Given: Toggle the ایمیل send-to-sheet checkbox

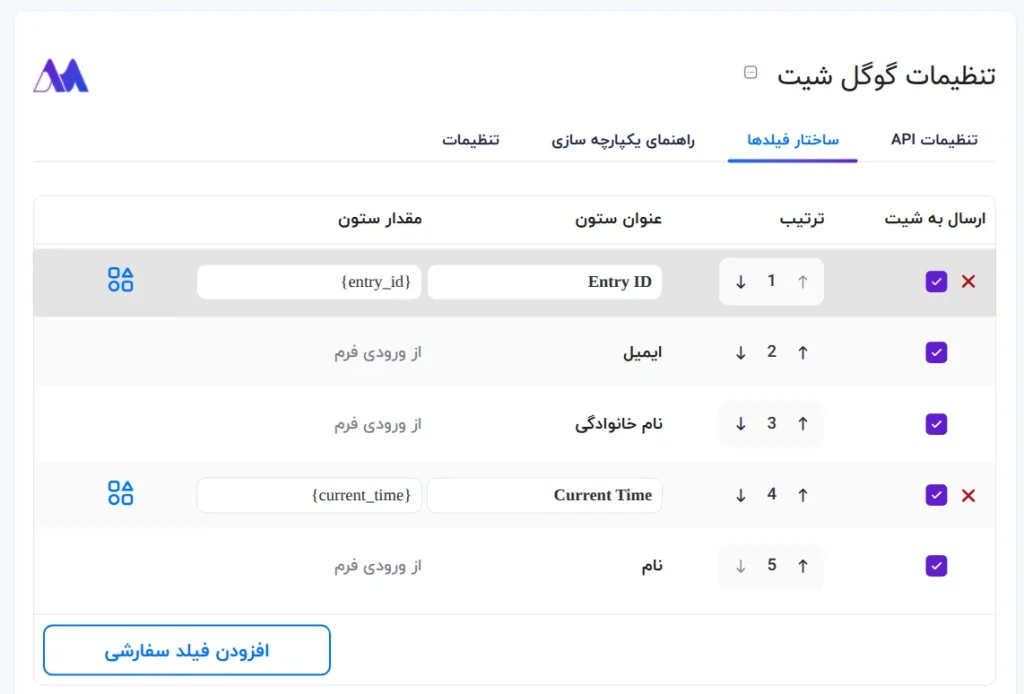Looking at the screenshot, I should tap(936, 352).
